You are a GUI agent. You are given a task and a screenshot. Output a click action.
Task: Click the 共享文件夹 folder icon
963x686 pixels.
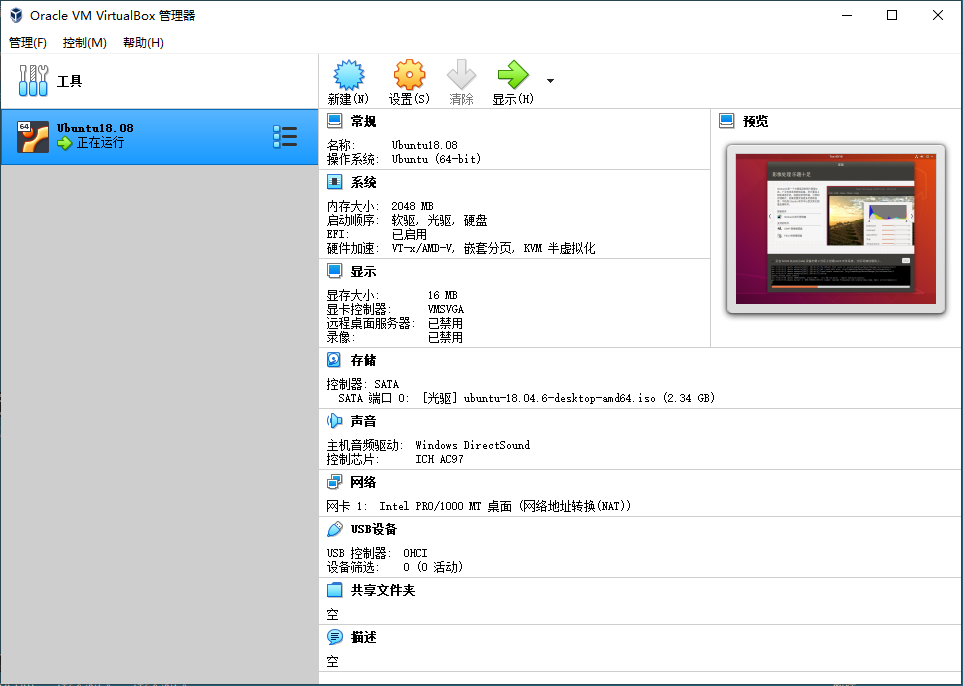click(334, 590)
